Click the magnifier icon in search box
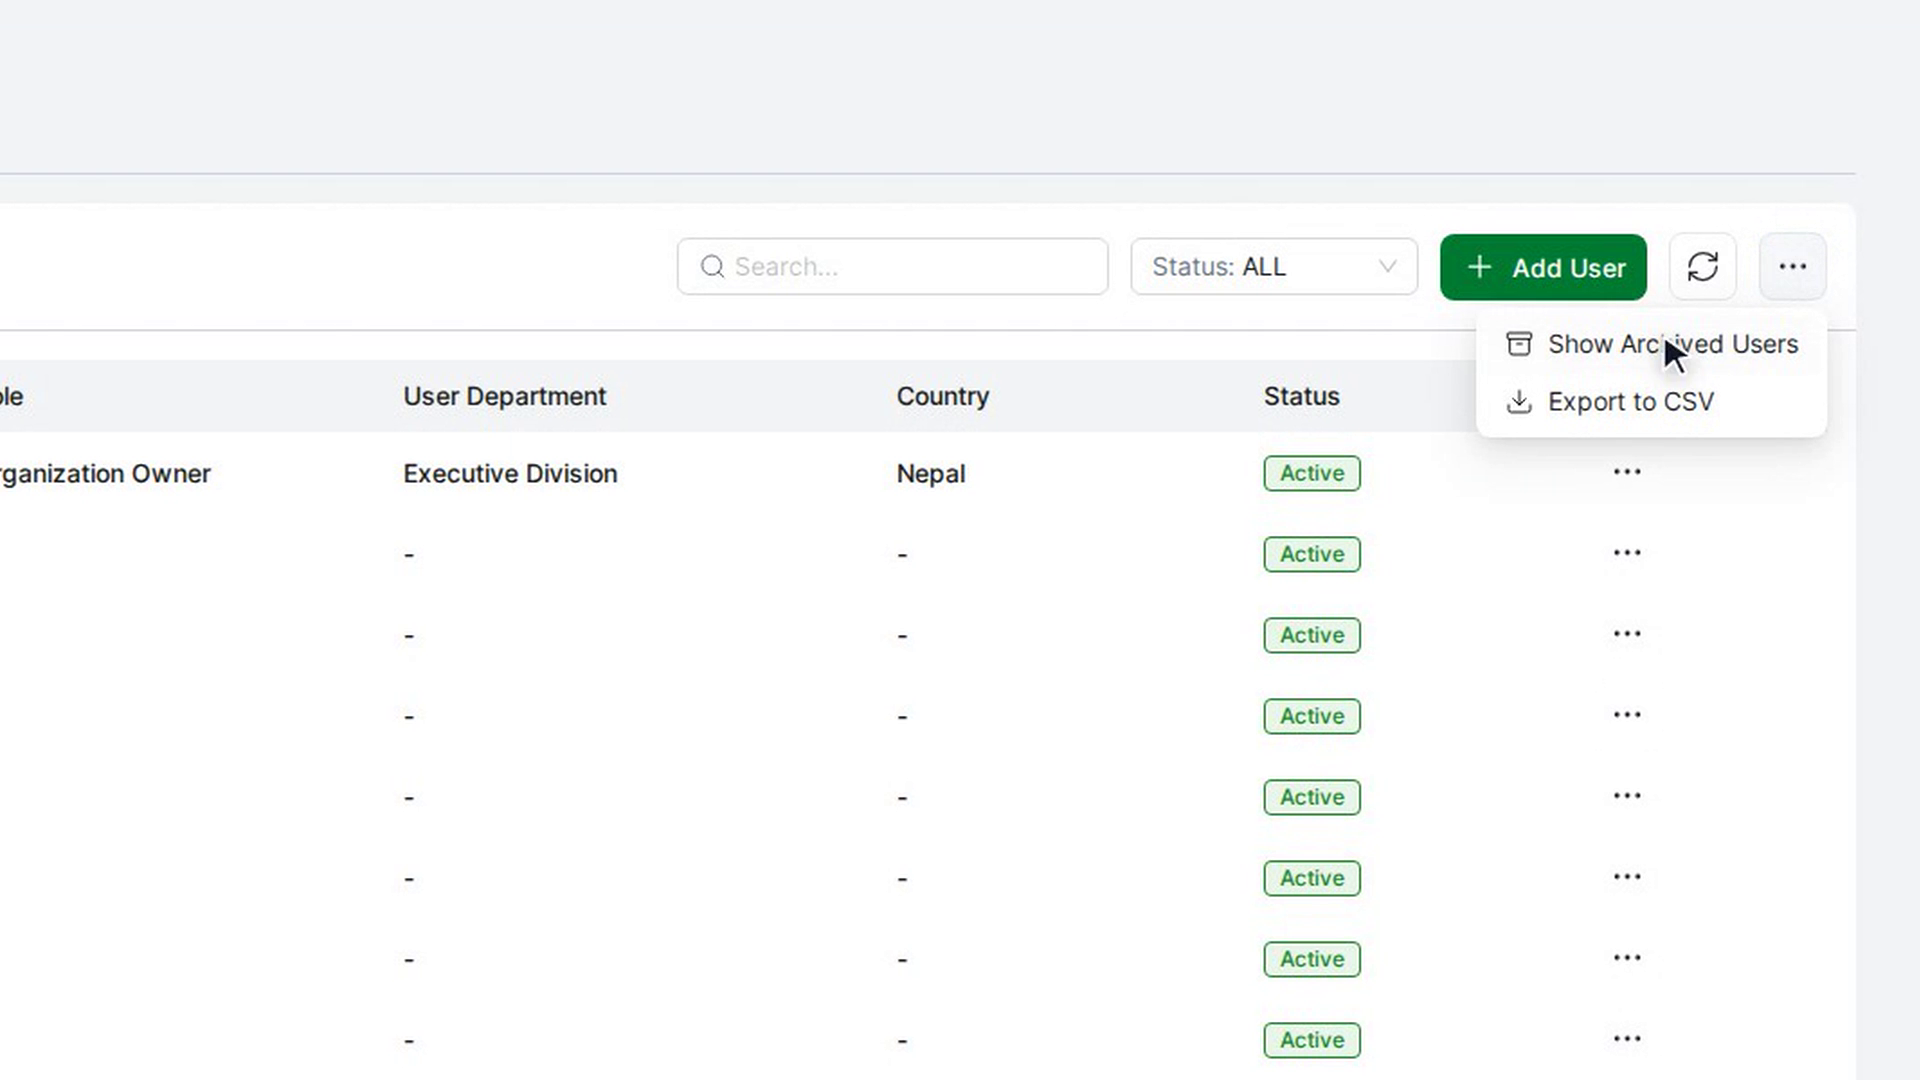Image resolution: width=1920 pixels, height=1080 pixels. click(712, 267)
